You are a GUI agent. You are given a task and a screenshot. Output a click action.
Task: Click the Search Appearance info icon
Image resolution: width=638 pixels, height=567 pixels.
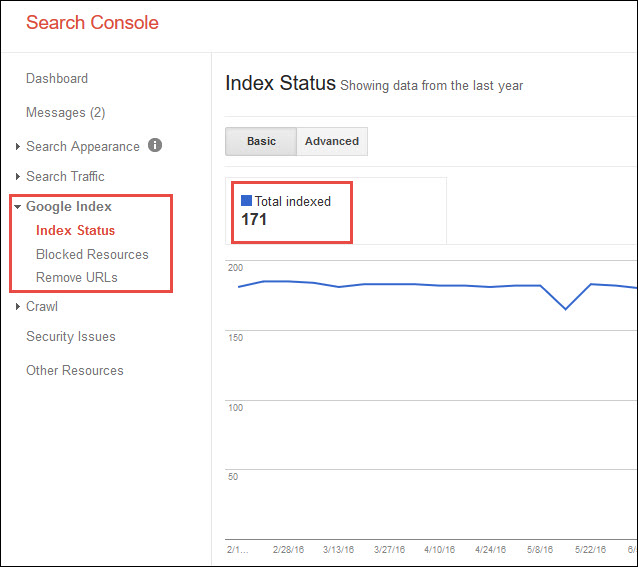tap(155, 145)
